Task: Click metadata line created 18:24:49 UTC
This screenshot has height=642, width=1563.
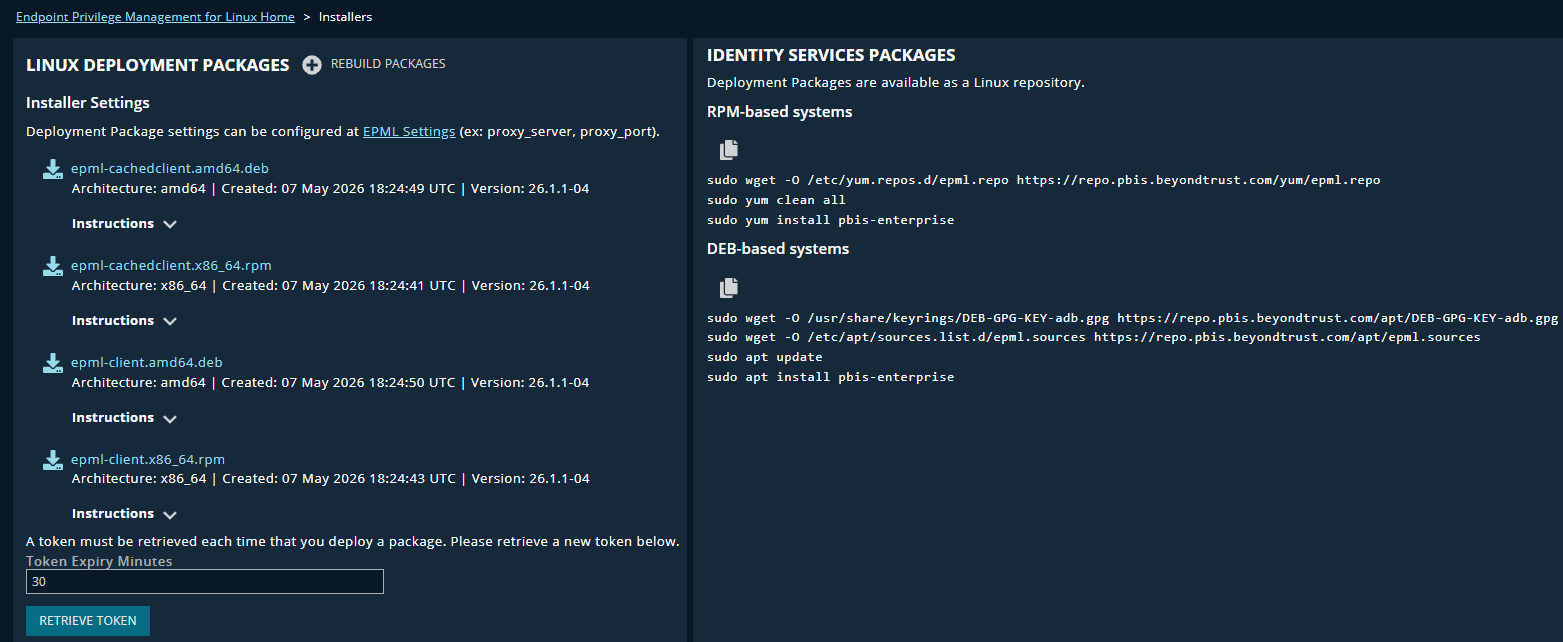Action: pyautogui.click(x=331, y=188)
